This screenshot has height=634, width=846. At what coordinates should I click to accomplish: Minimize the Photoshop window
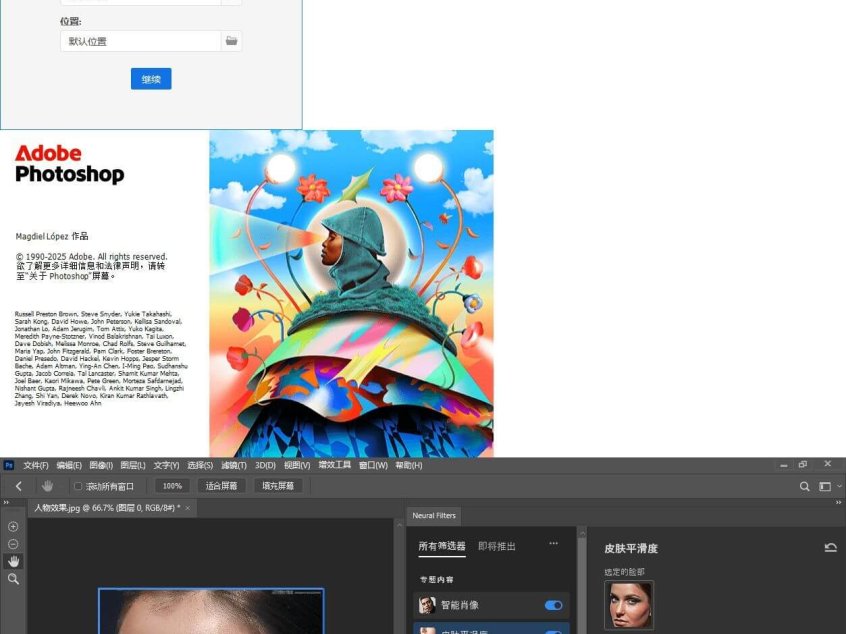pos(783,465)
